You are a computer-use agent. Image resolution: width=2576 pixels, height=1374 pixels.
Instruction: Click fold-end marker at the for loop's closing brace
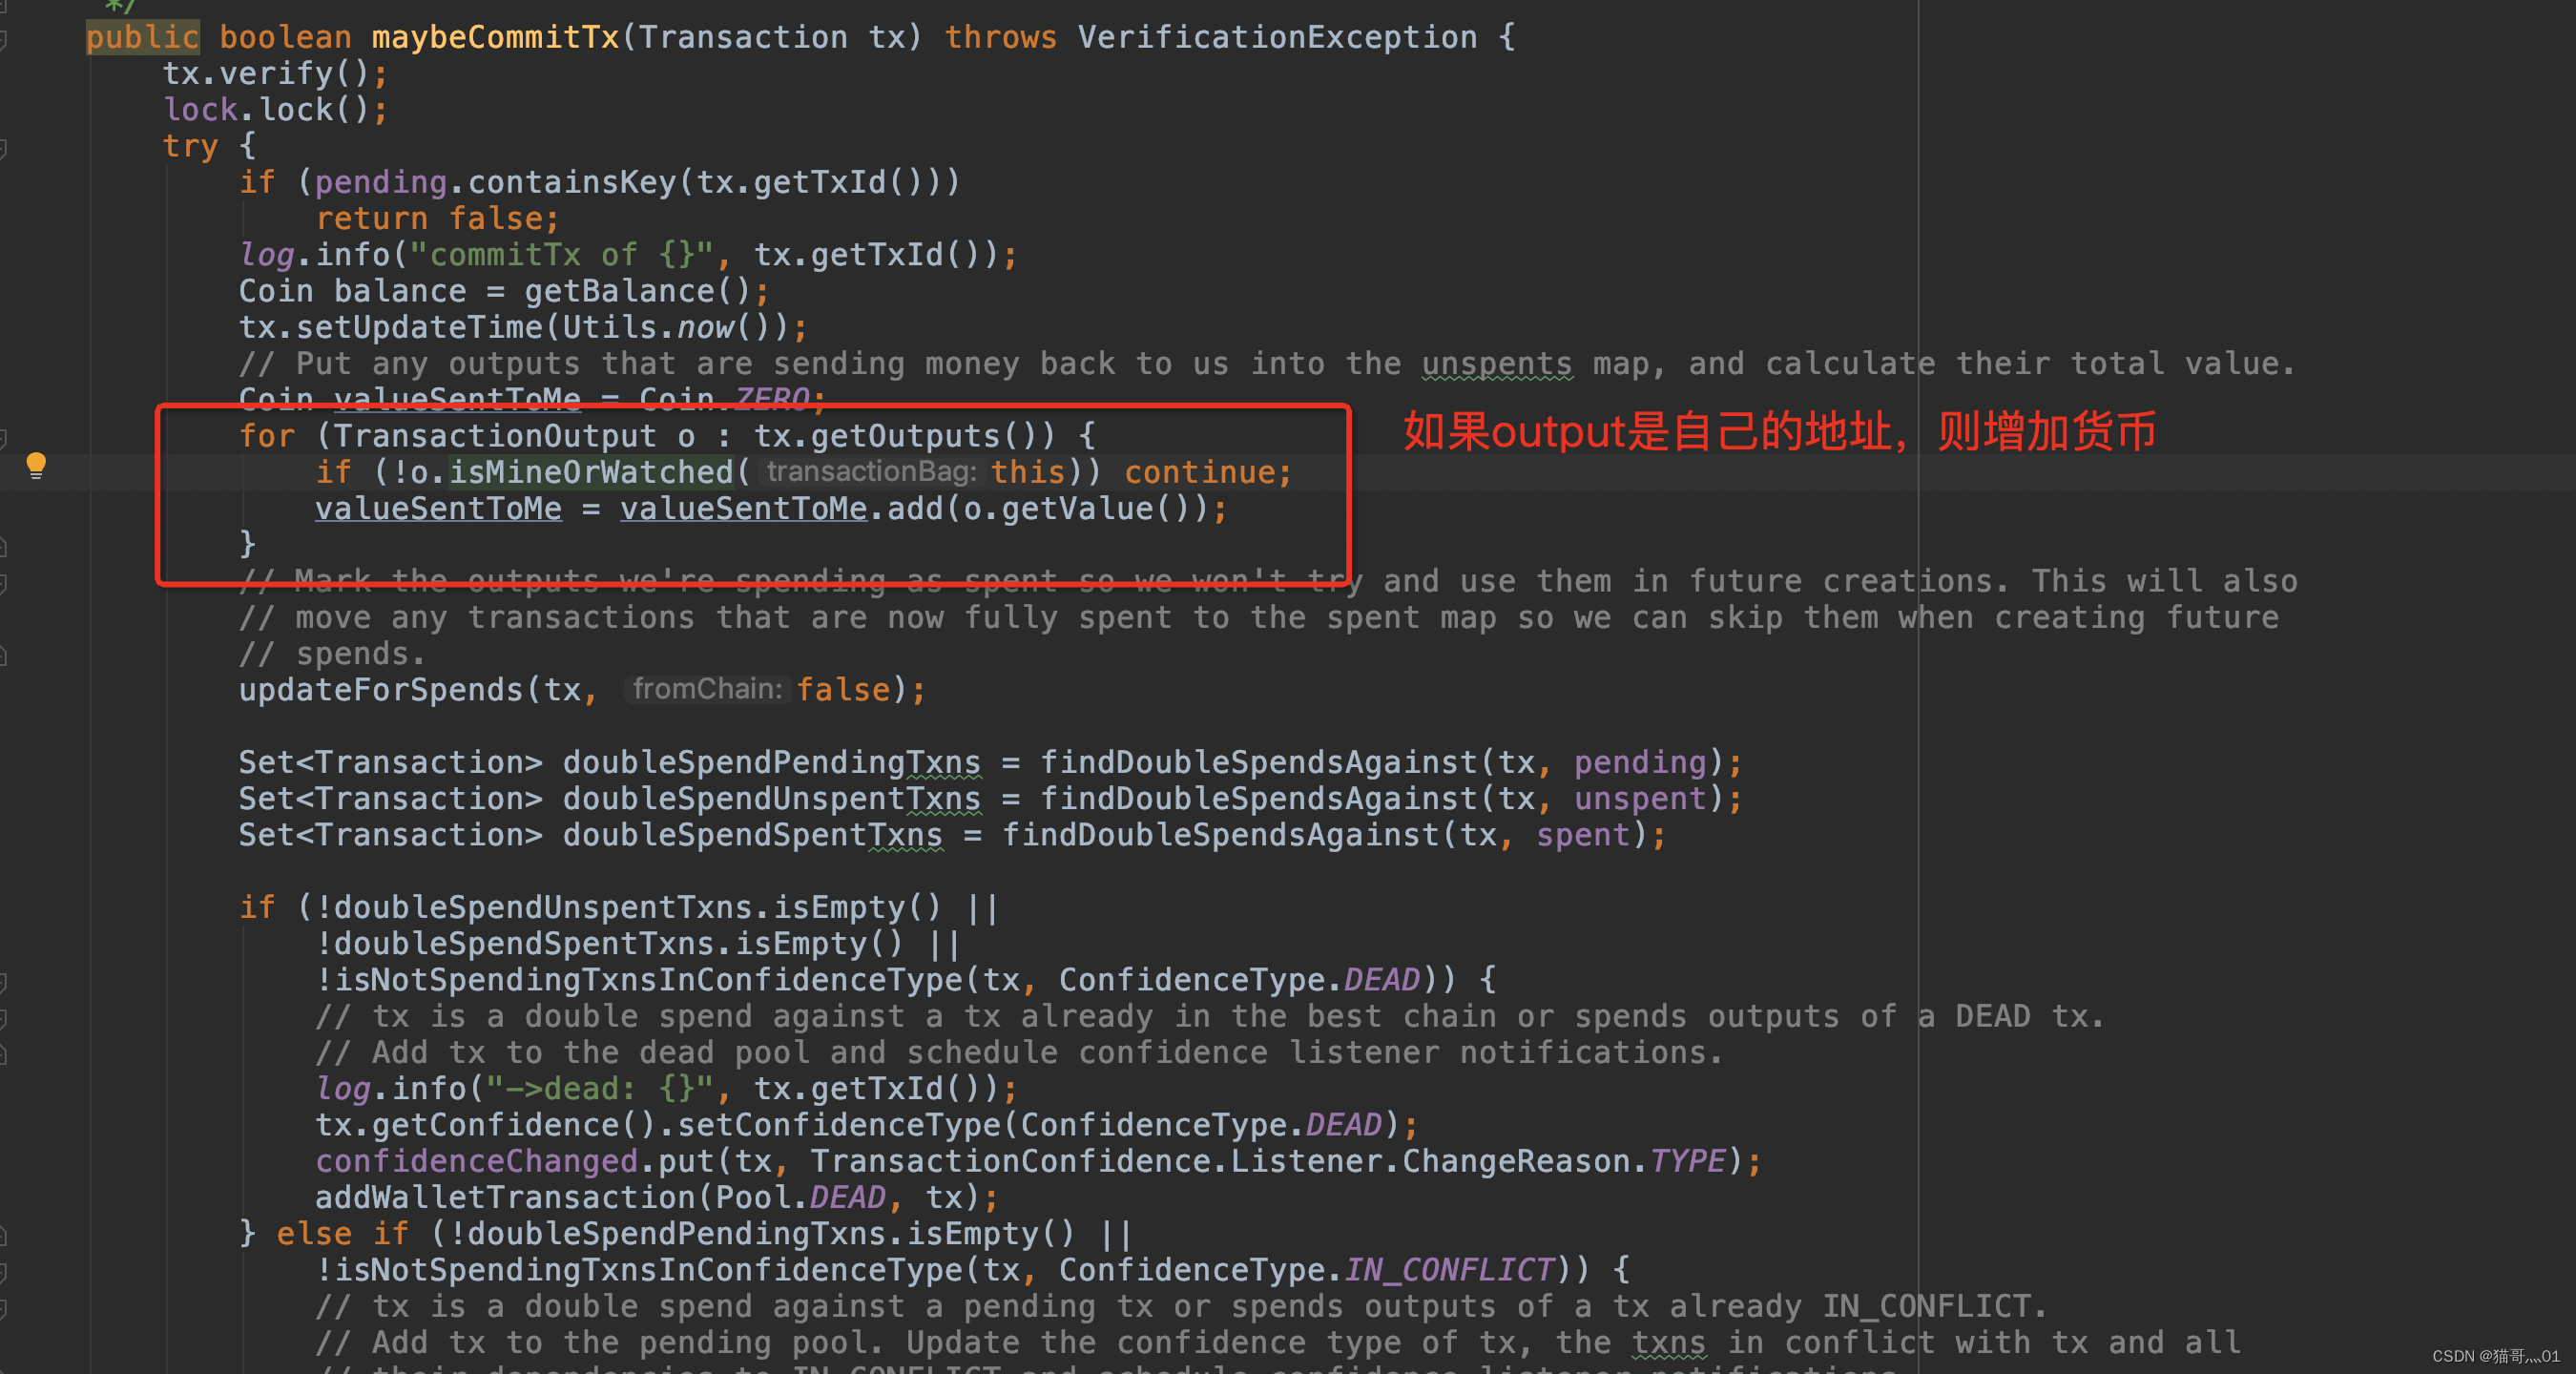pos(3,546)
